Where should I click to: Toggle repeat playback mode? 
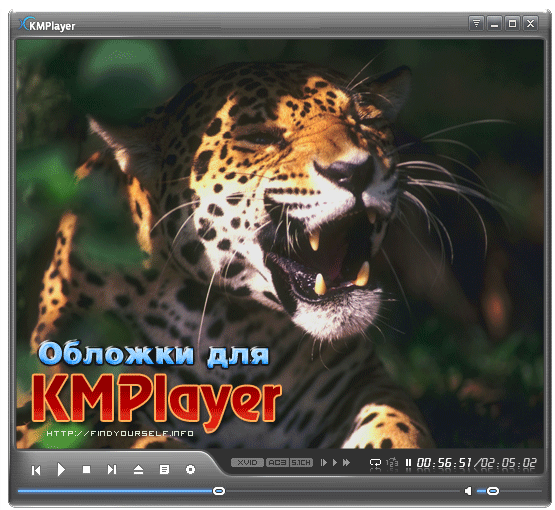tap(375, 463)
